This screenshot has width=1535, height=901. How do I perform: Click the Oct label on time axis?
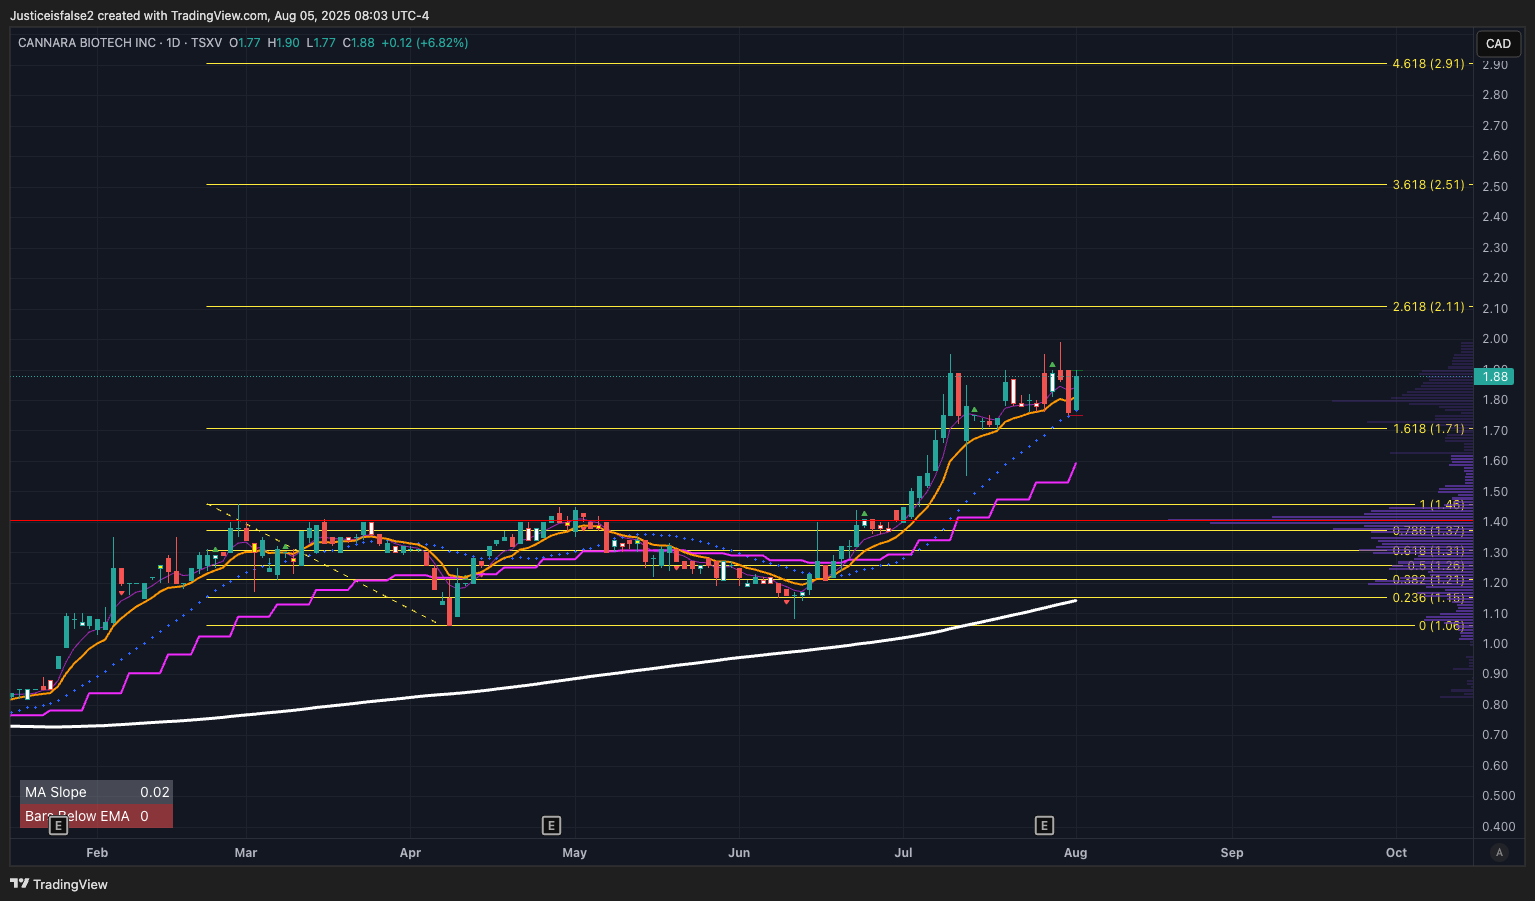[1396, 853]
